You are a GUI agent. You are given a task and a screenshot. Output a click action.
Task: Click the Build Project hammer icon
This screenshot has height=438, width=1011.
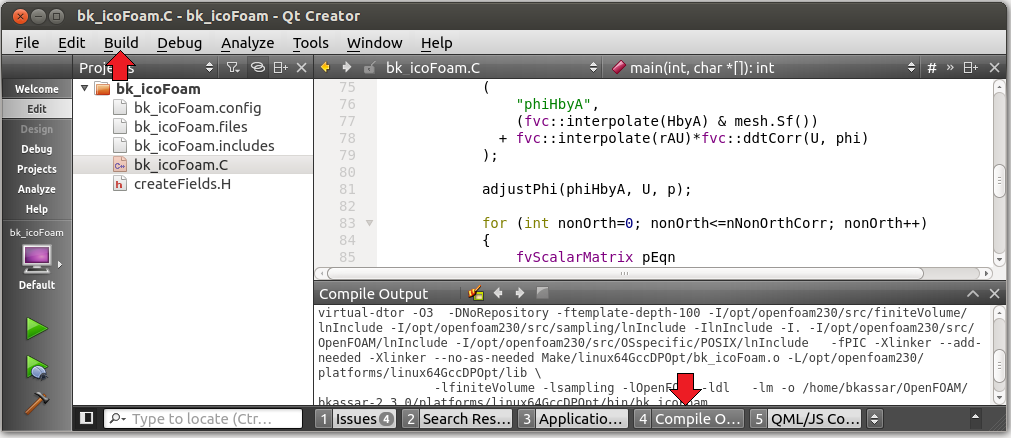[36, 402]
